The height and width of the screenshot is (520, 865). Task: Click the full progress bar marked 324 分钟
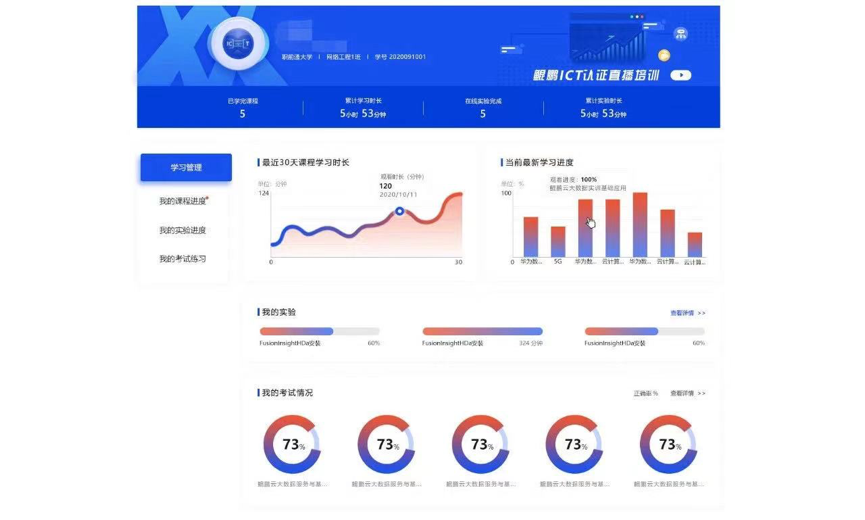coord(482,331)
